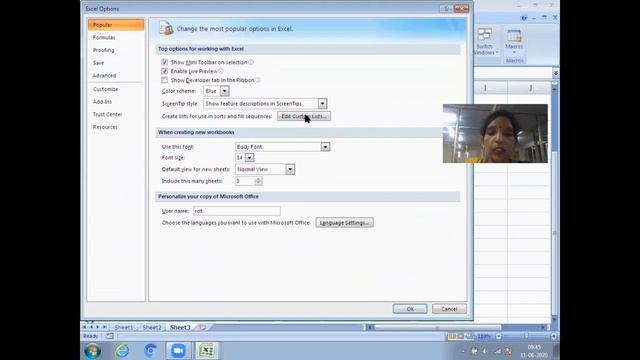Image resolution: width=640 pixels, height=360 pixels.
Task: Open the Font size dropdown
Action: pos(249,158)
